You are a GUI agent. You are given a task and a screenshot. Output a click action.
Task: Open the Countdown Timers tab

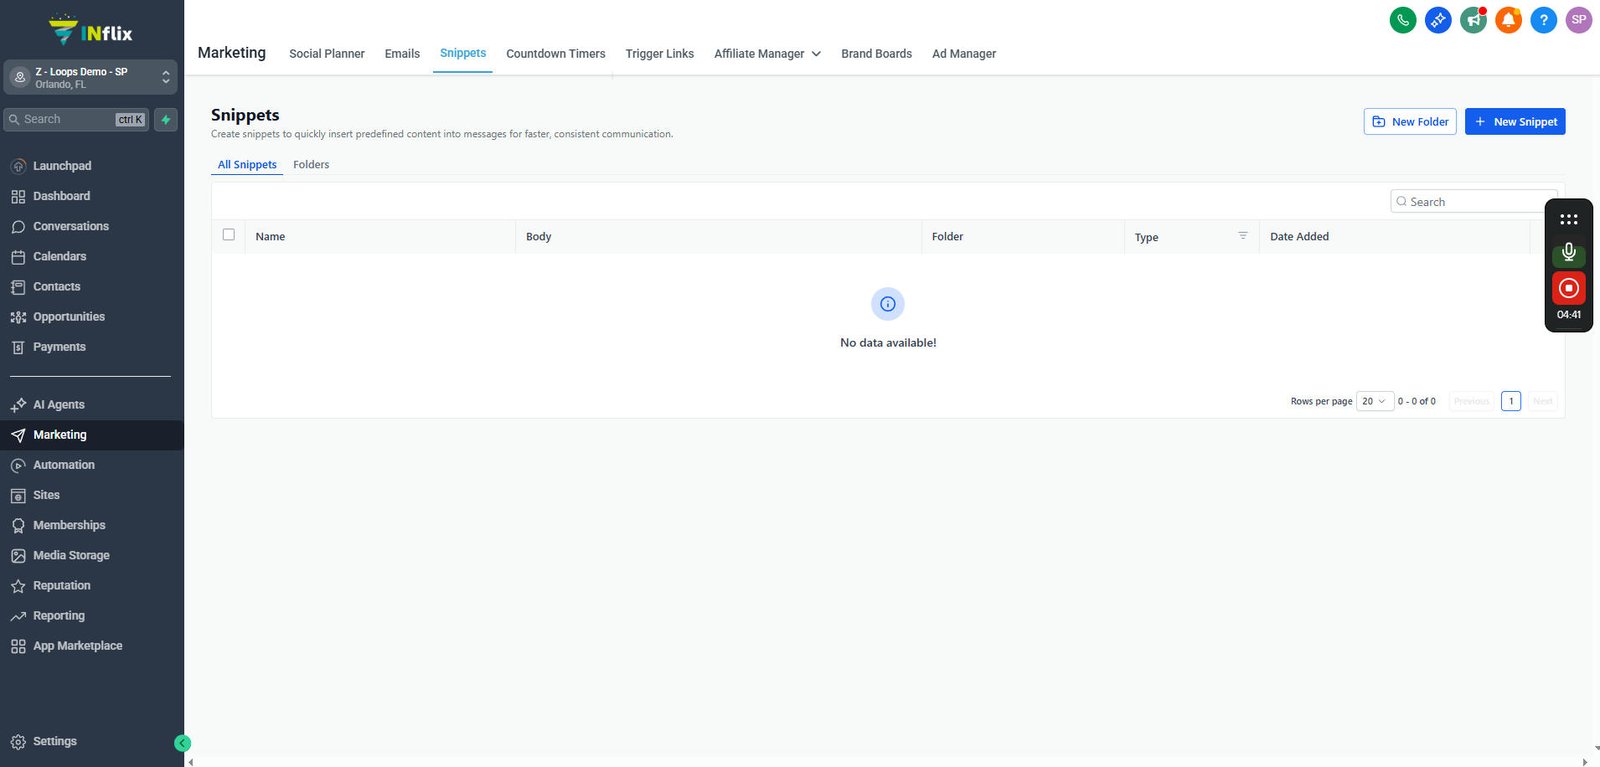[x=555, y=54]
